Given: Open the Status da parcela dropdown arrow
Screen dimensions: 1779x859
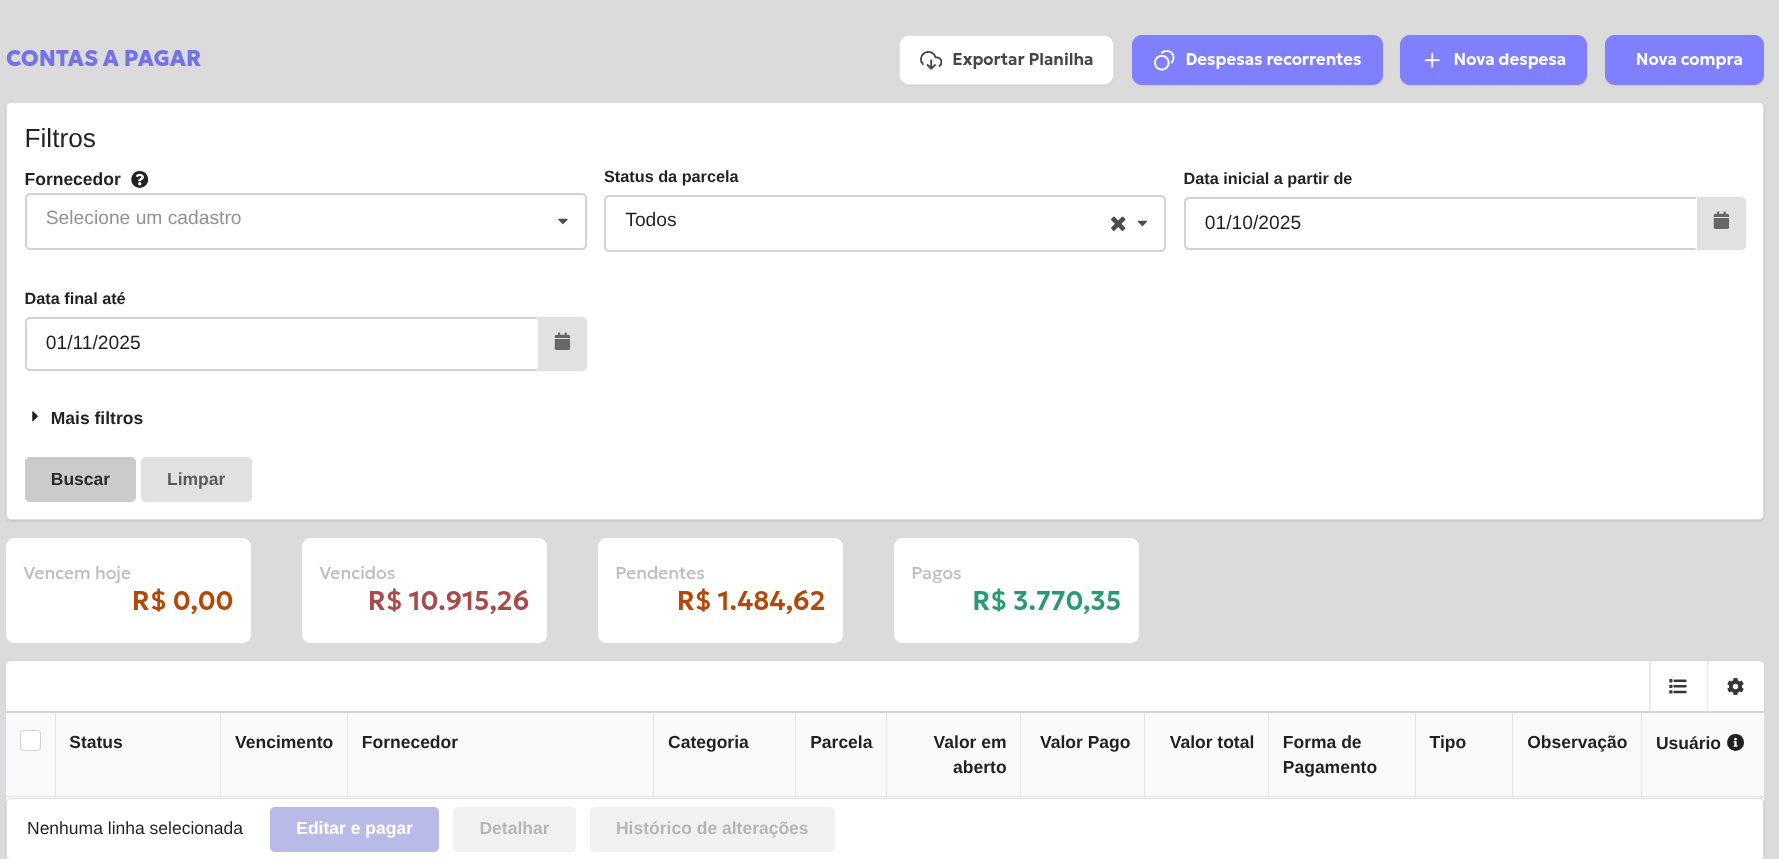Looking at the screenshot, I should pos(1142,224).
